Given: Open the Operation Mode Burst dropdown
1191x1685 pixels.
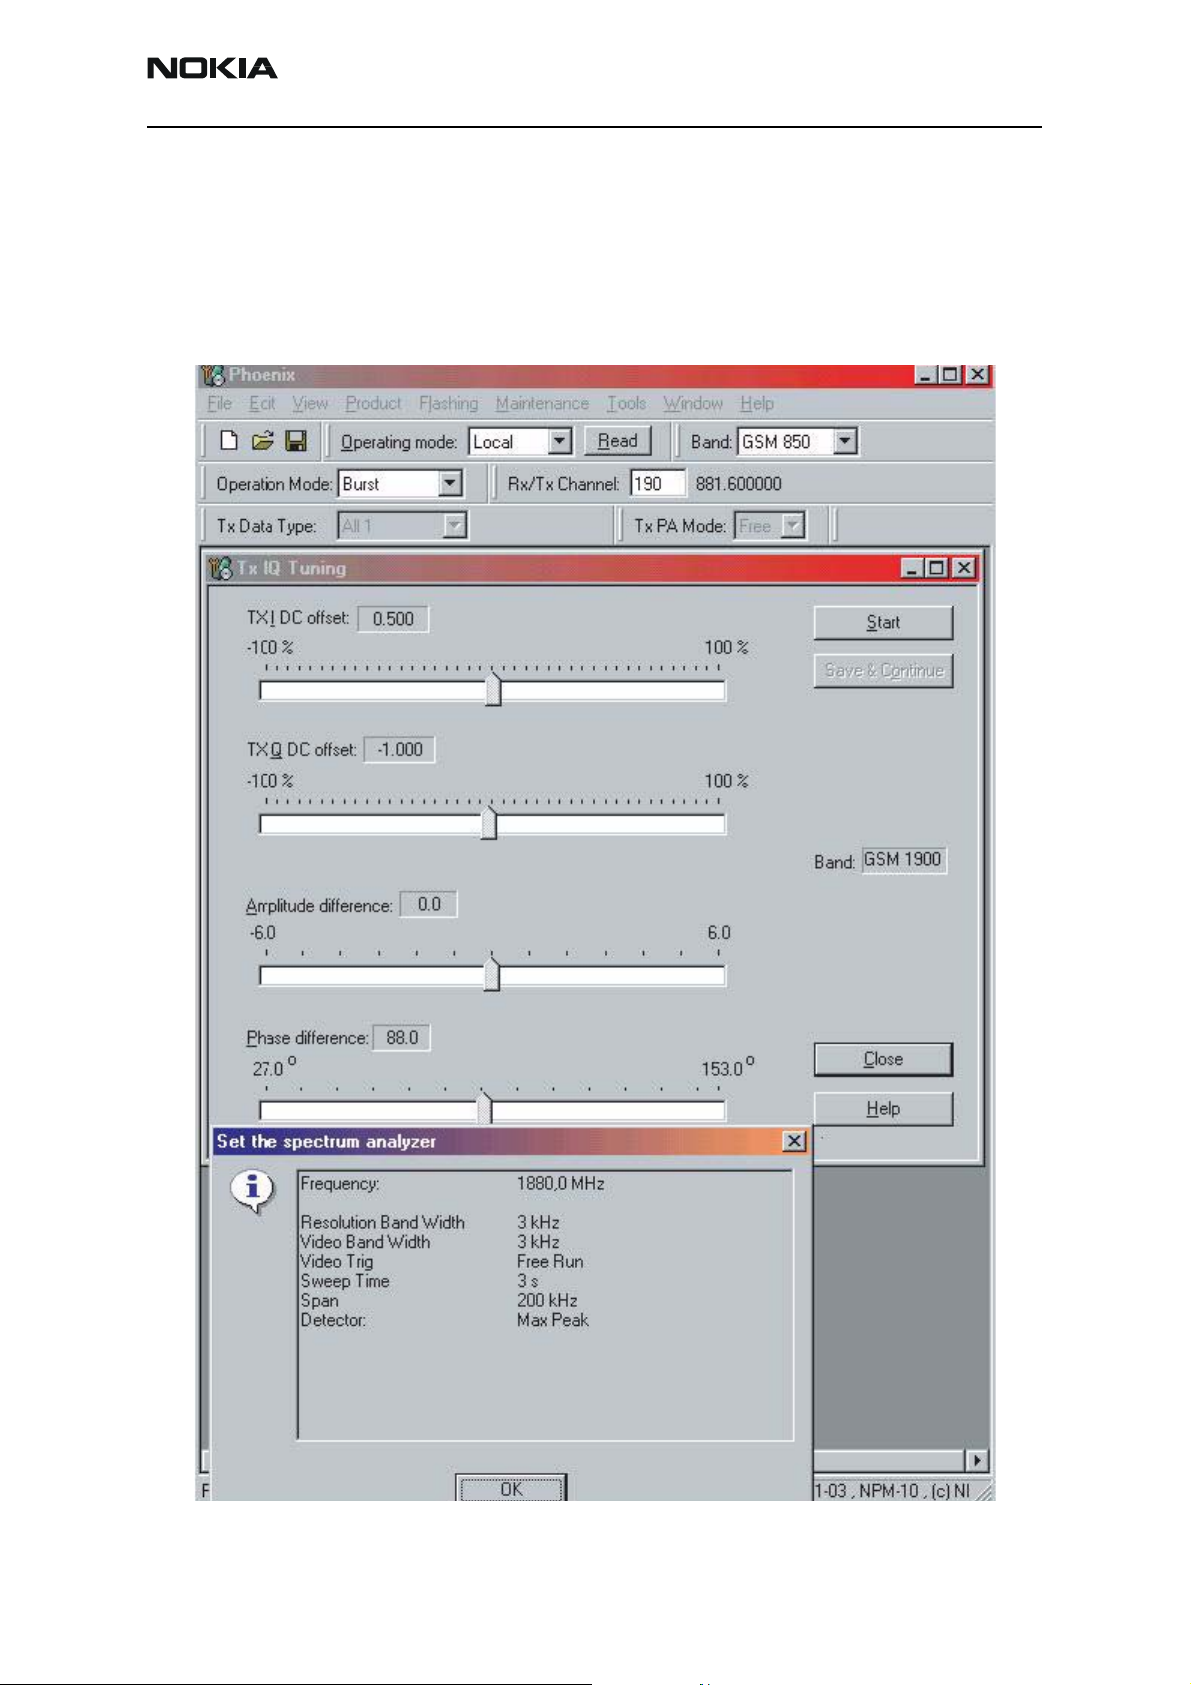Looking at the screenshot, I should (x=451, y=484).
